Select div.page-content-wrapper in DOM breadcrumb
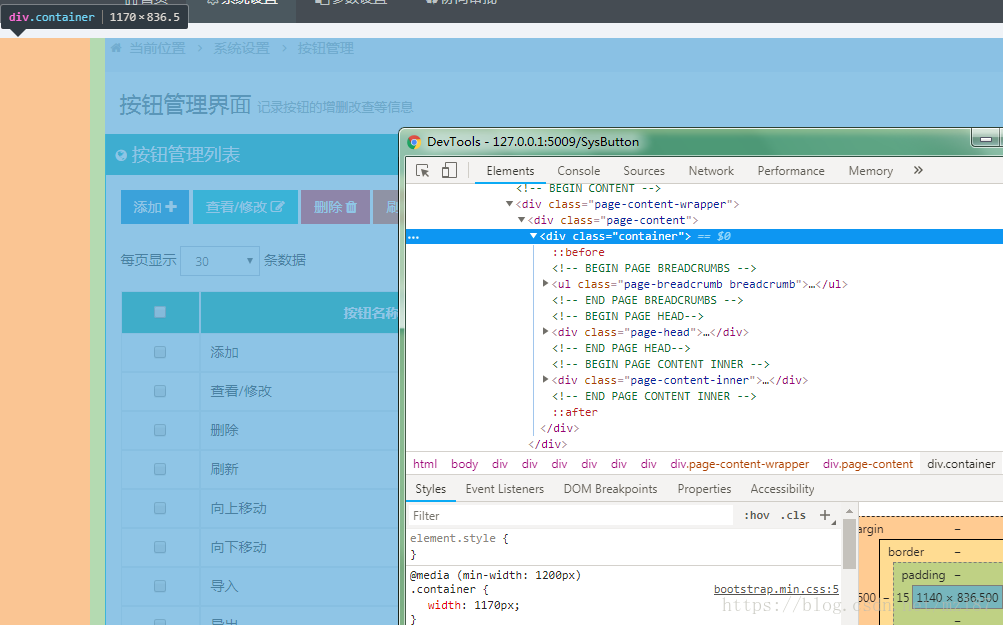 coord(739,464)
